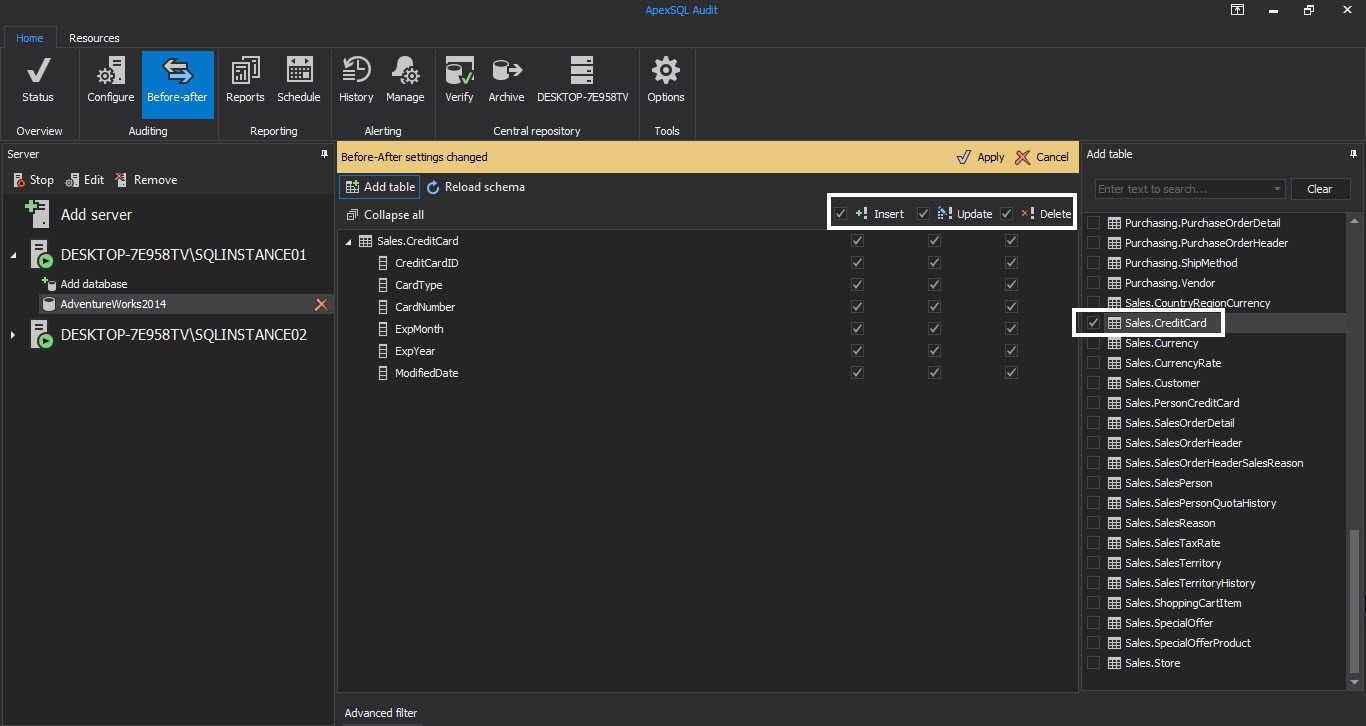Open the Schedule reporting tool

click(x=299, y=81)
